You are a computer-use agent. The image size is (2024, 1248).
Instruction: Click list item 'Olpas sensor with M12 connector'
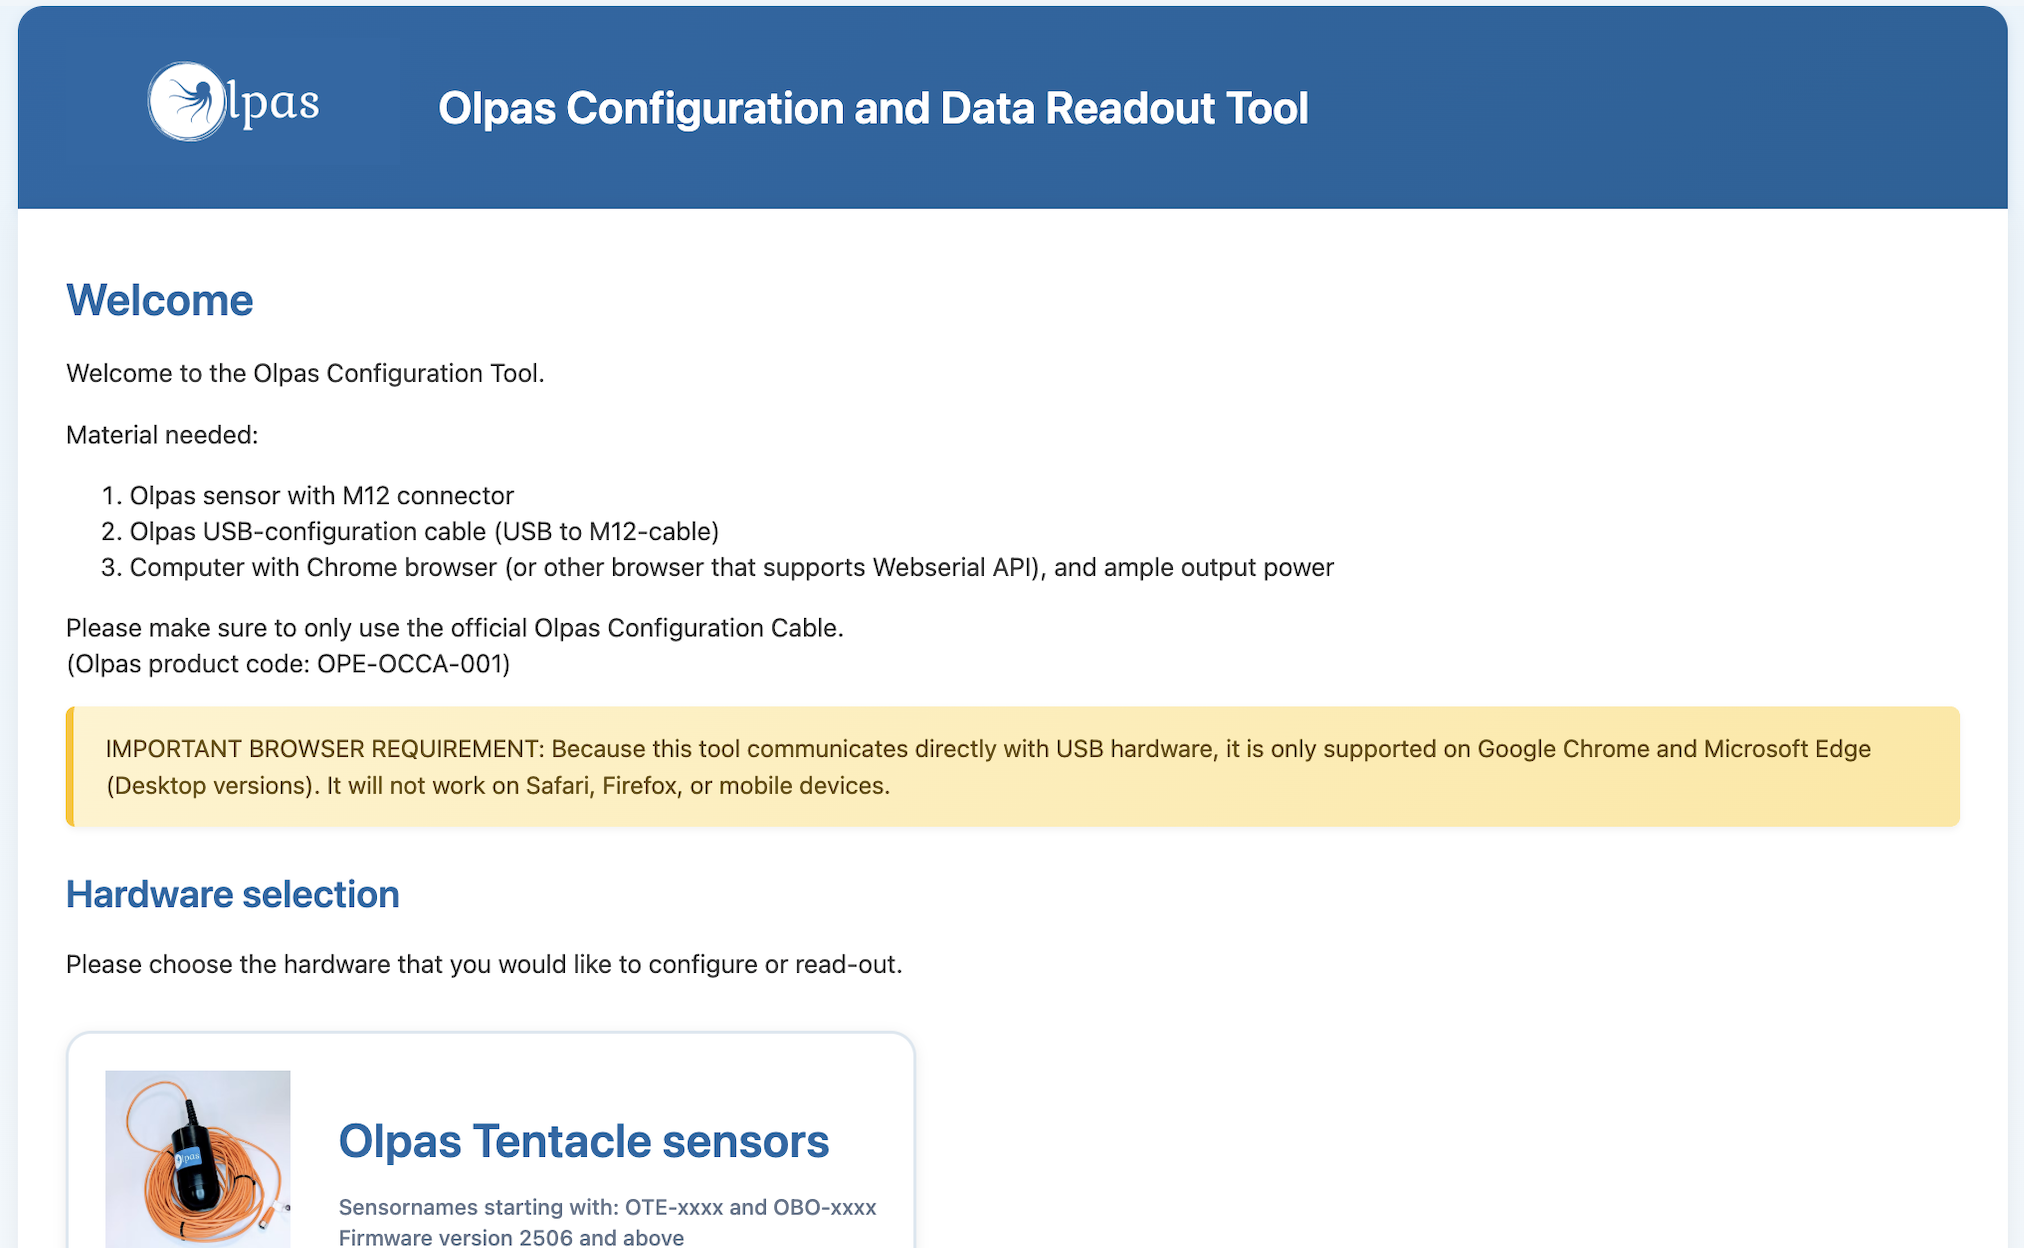[321, 496]
